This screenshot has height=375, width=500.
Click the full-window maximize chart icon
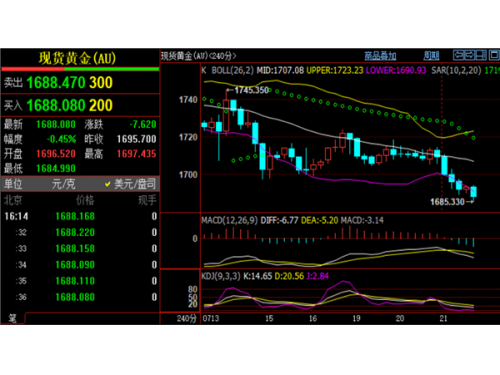494,55
